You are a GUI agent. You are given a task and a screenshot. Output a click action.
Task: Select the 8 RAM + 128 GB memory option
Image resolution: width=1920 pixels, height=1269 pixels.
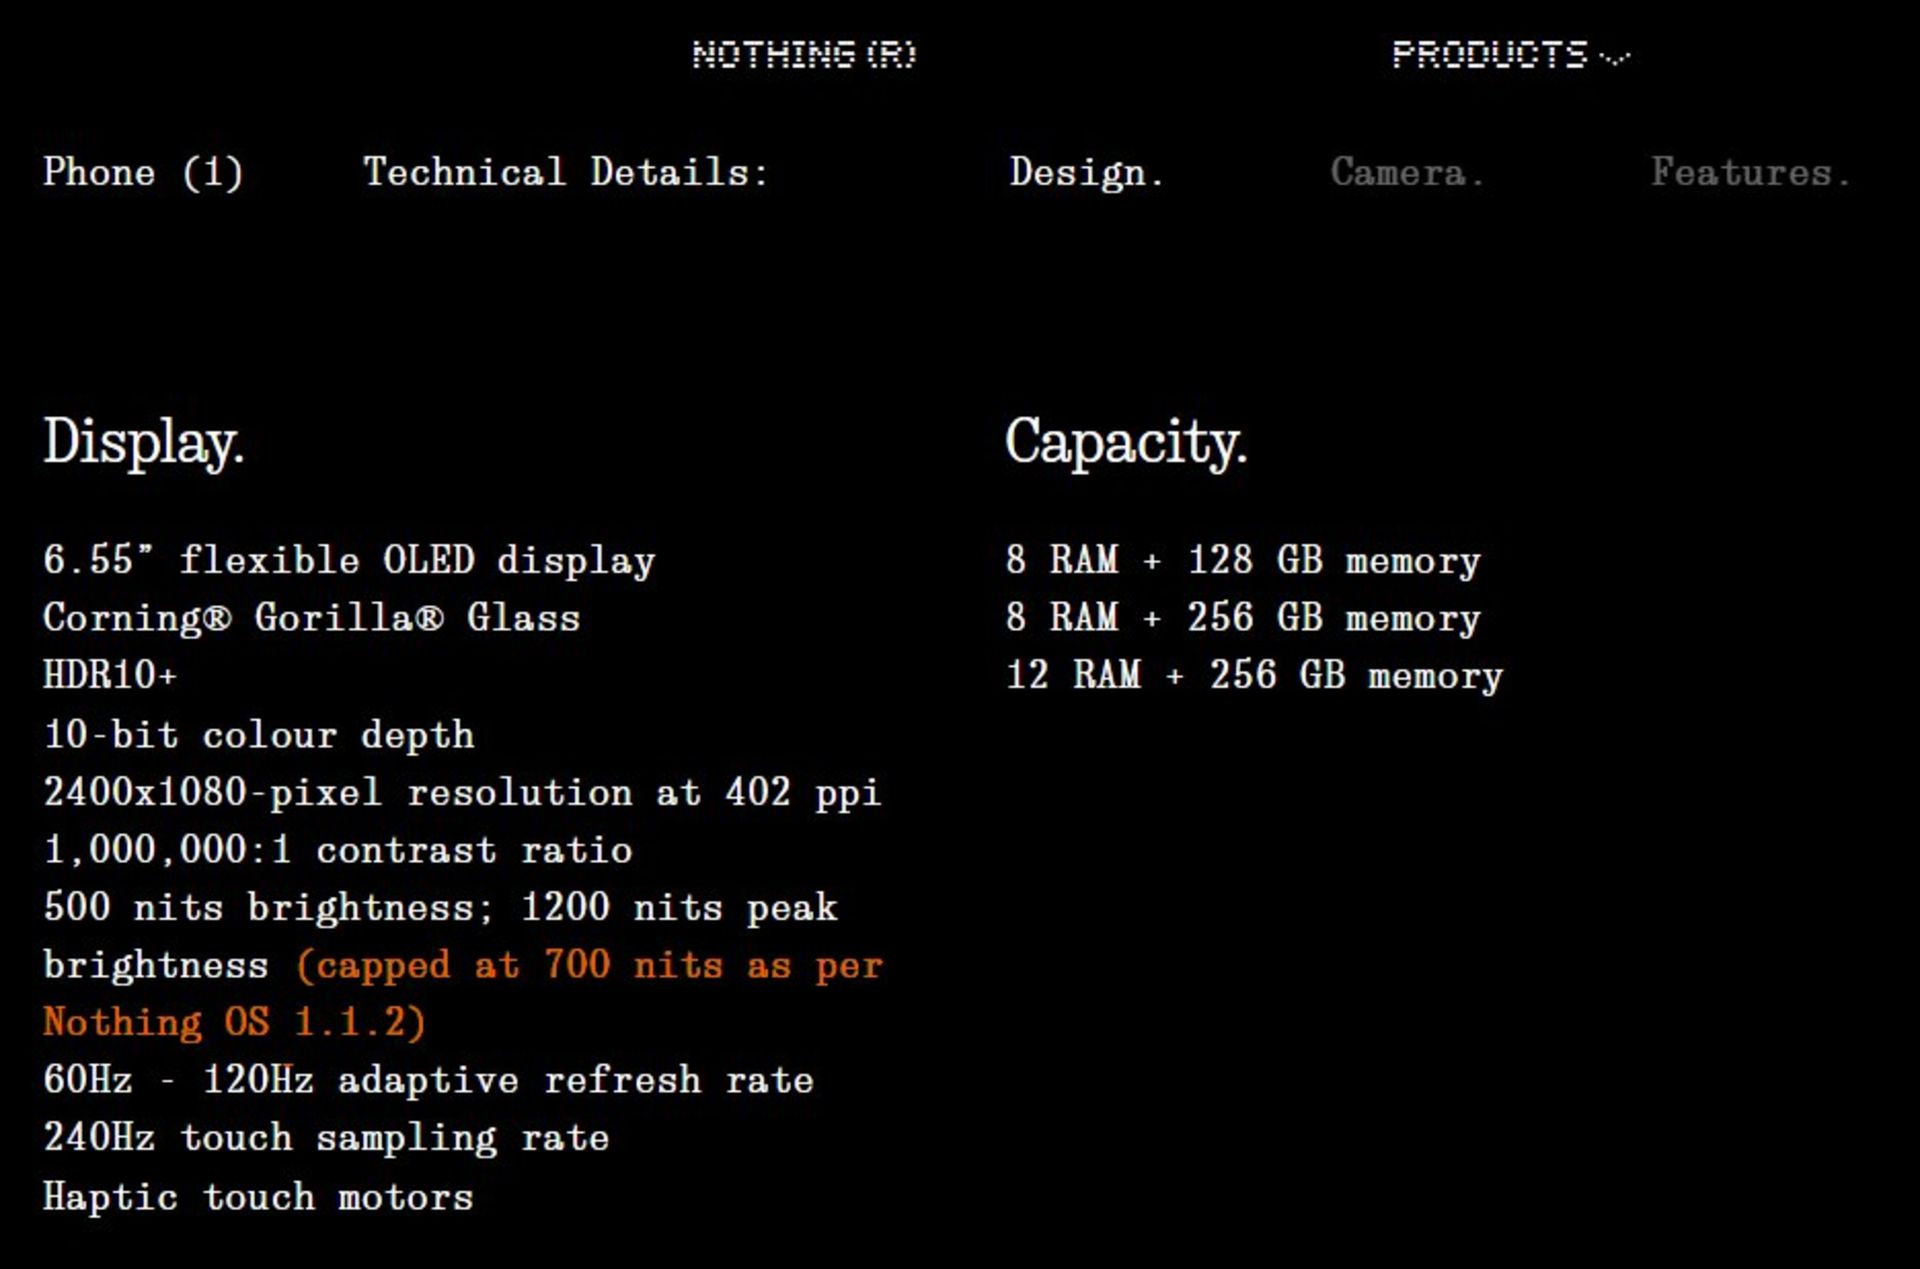pos(1243,560)
